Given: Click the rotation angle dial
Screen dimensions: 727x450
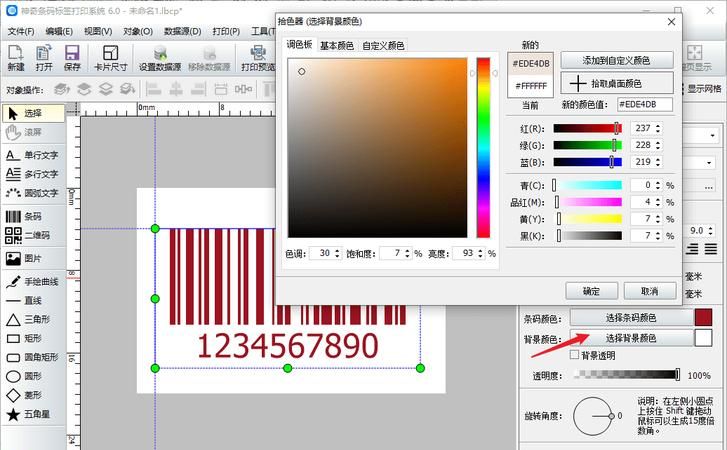Looking at the screenshot, I should pos(593,416).
